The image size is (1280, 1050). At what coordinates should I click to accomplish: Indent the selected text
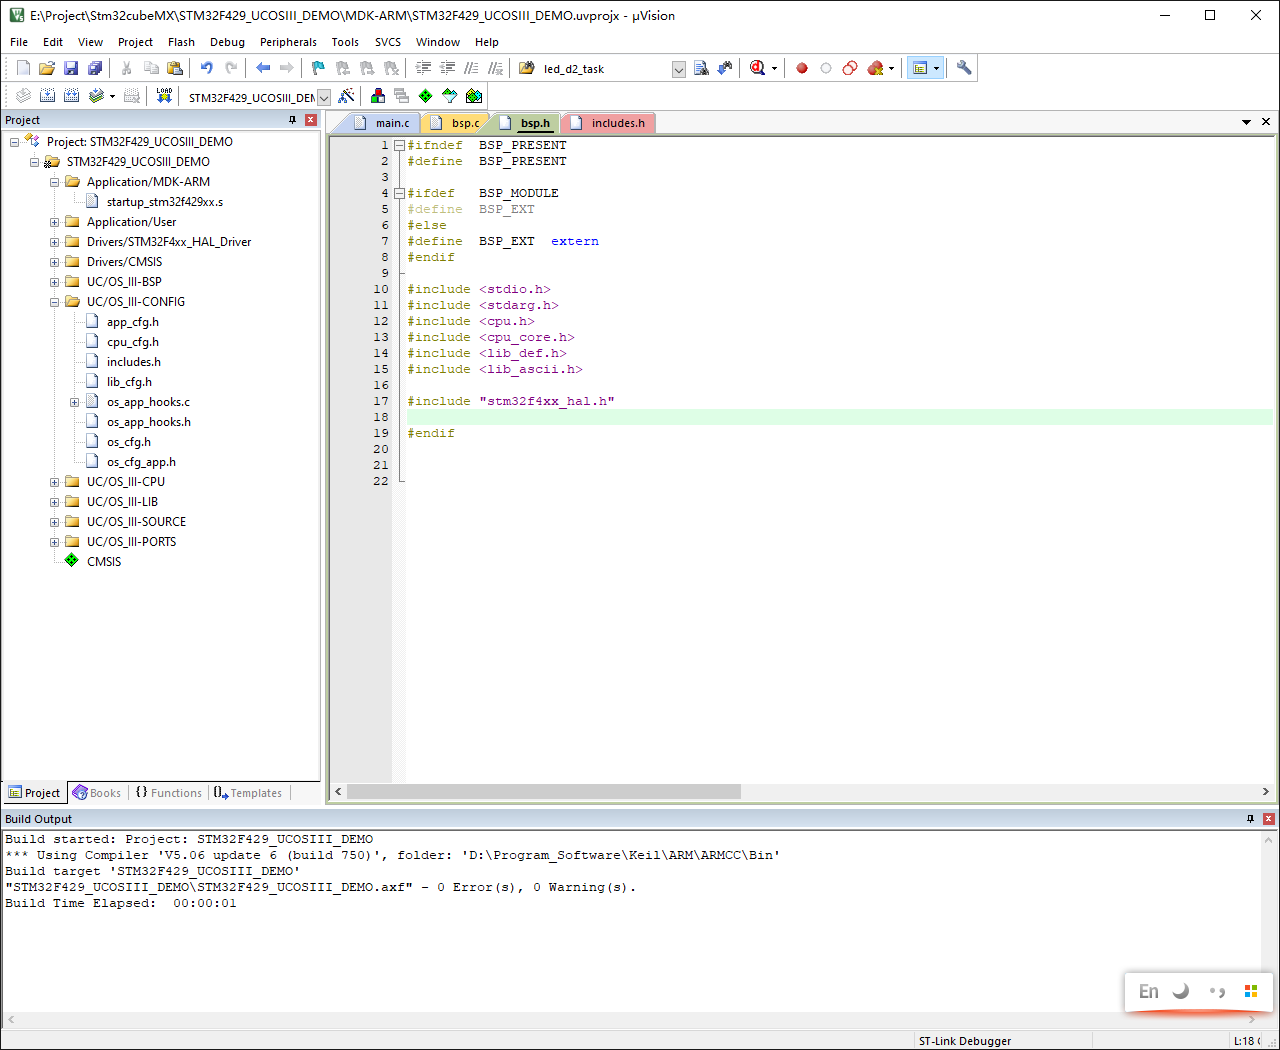423,68
